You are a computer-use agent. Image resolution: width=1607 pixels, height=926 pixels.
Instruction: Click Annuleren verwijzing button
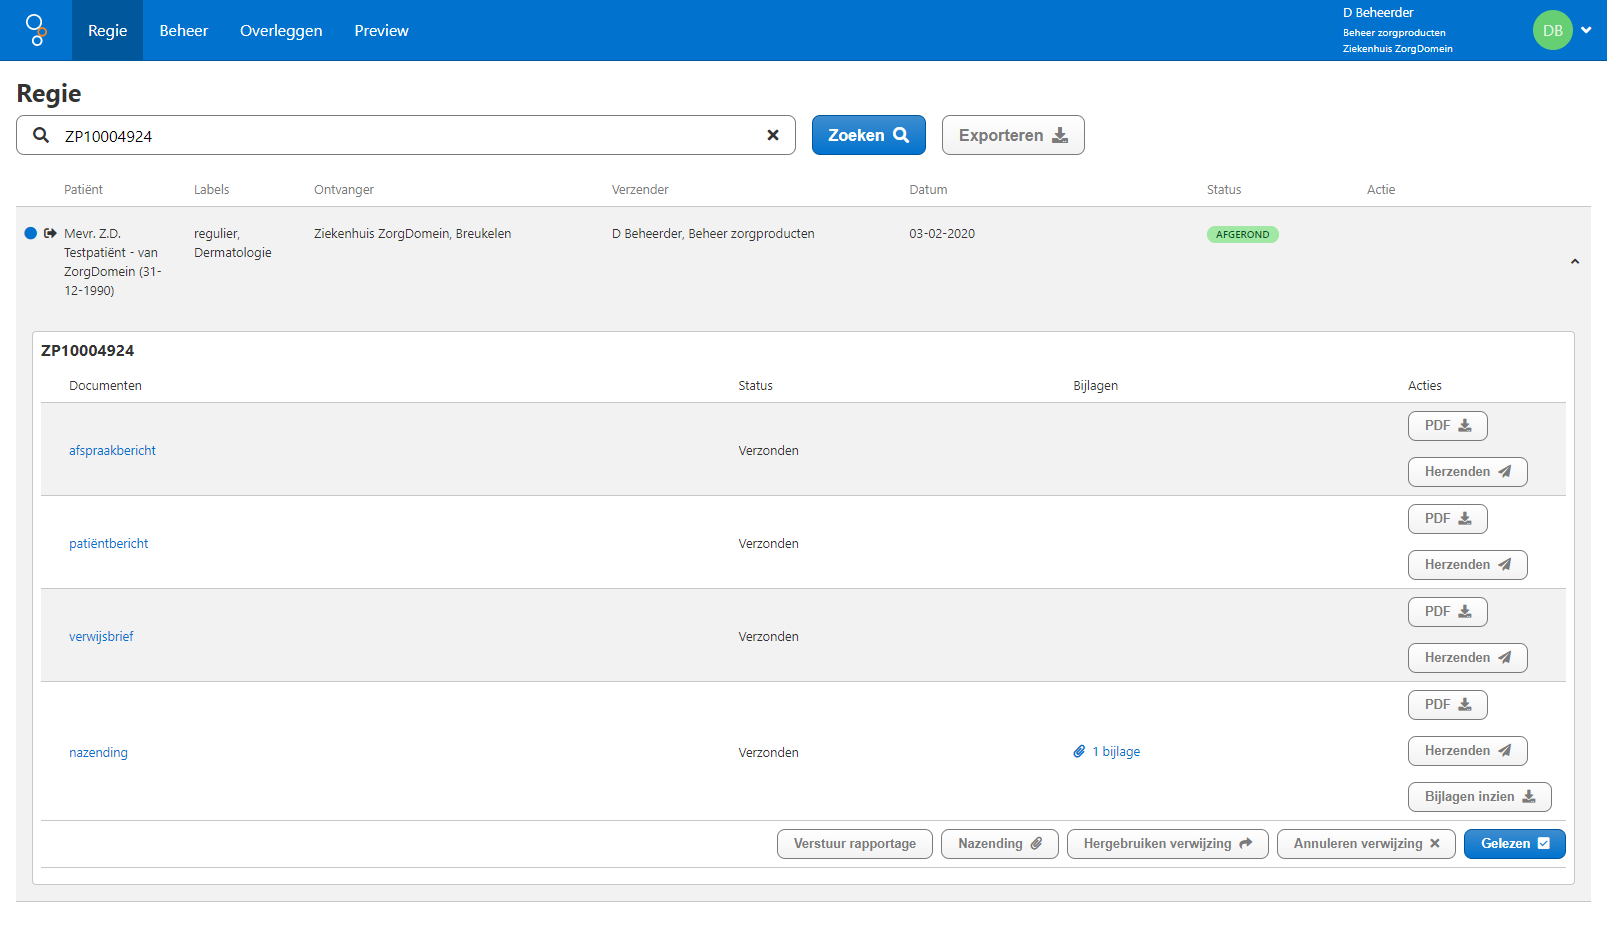coord(1366,844)
